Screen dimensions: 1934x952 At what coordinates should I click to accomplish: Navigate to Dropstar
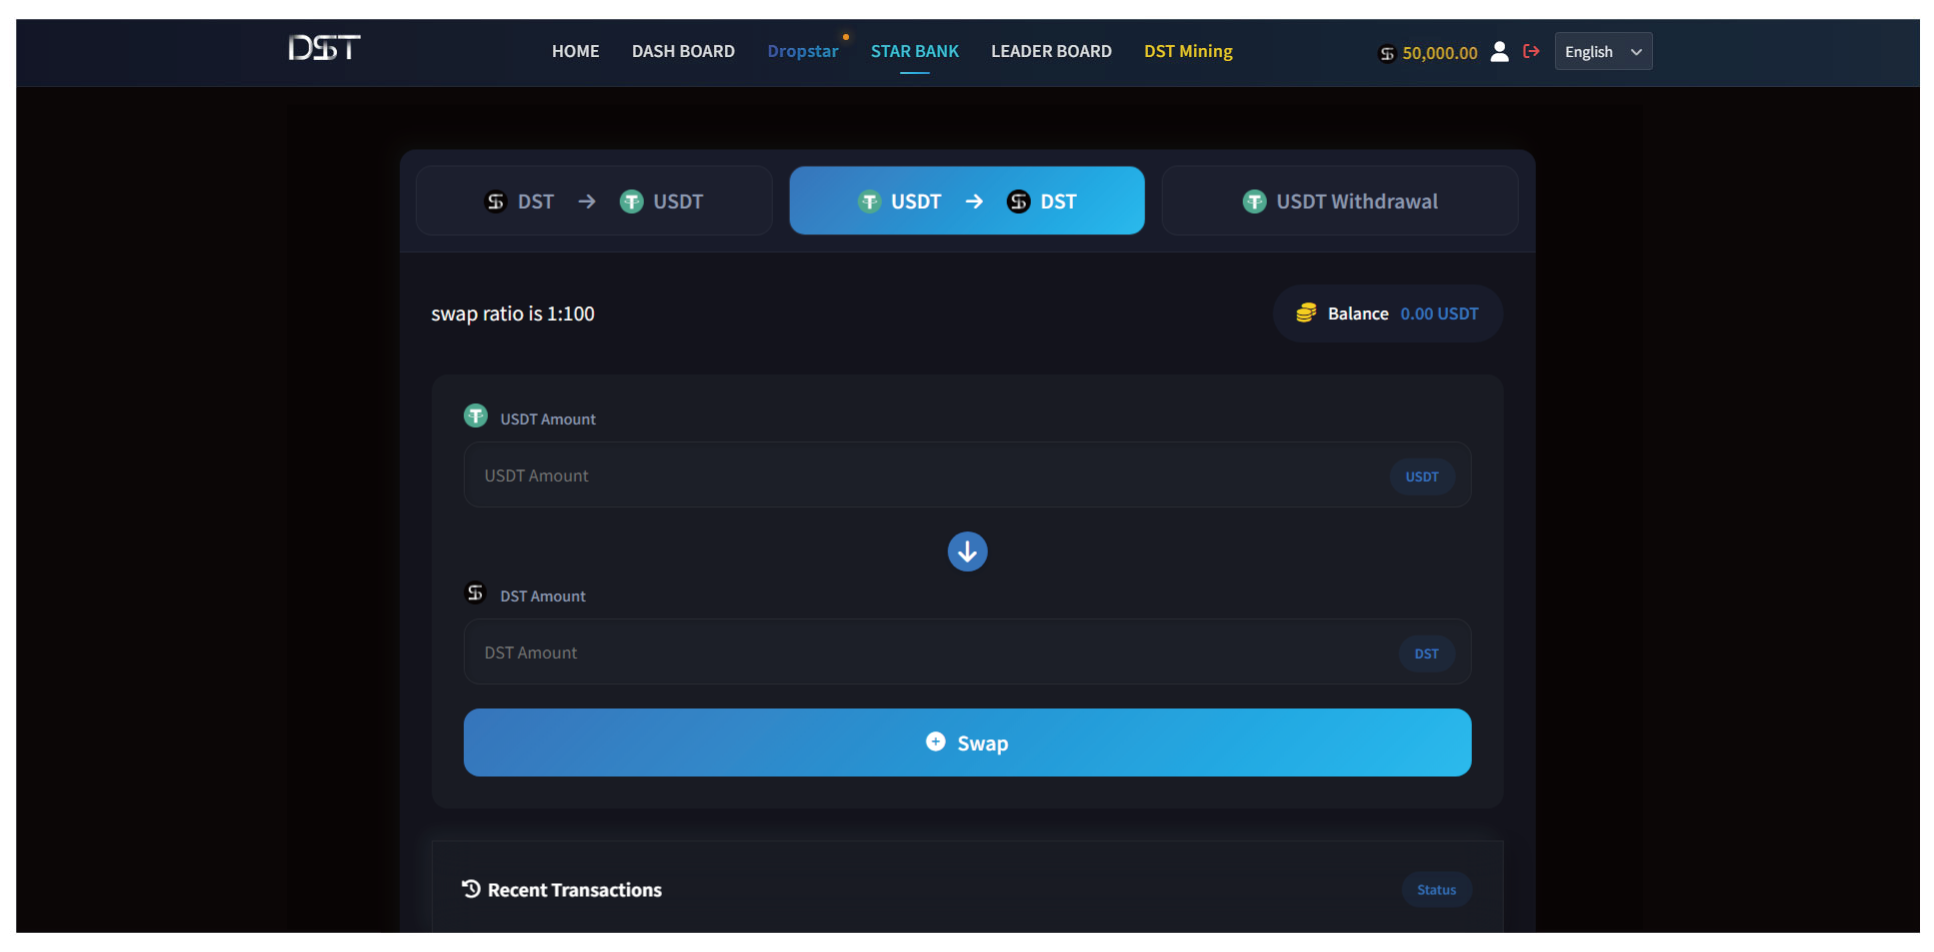click(x=802, y=51)
